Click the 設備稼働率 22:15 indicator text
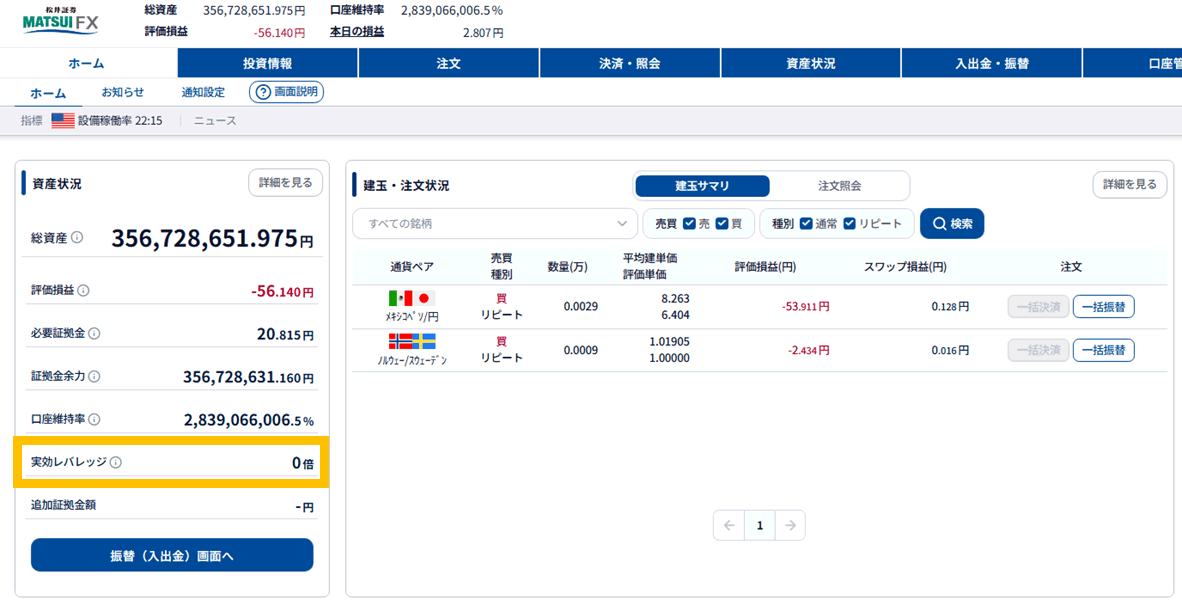This screenshot has width=1182, height=600. tap(120, 121)
